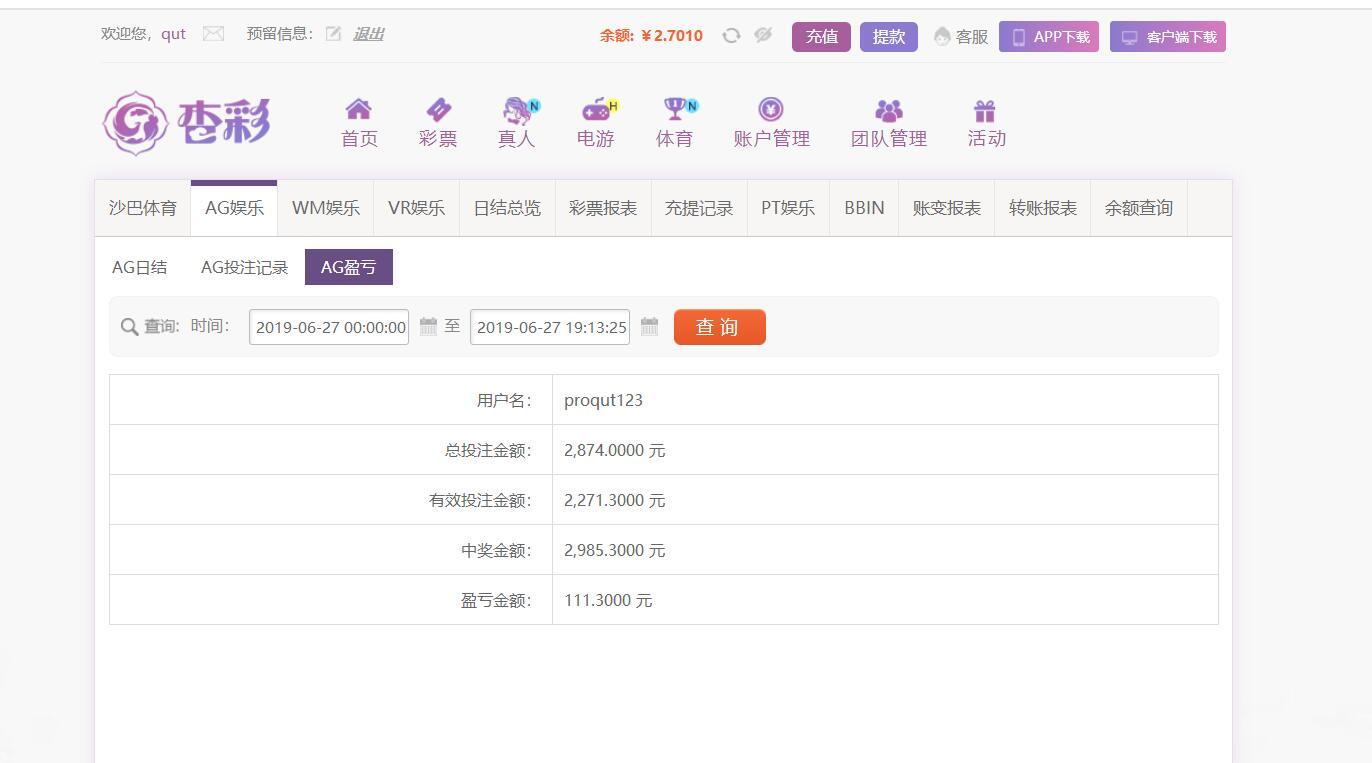
Task: Click the edit reserved info icon
Action: click(x=333, y=34)
